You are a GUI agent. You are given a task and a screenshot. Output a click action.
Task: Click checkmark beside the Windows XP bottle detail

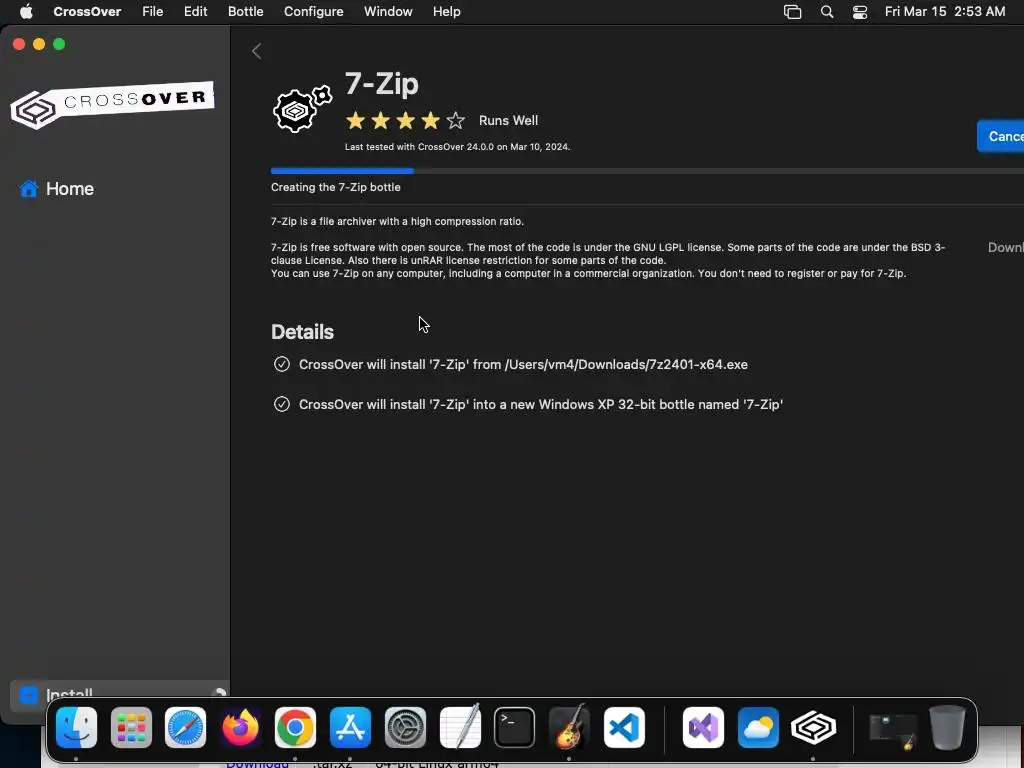point(281,404)
